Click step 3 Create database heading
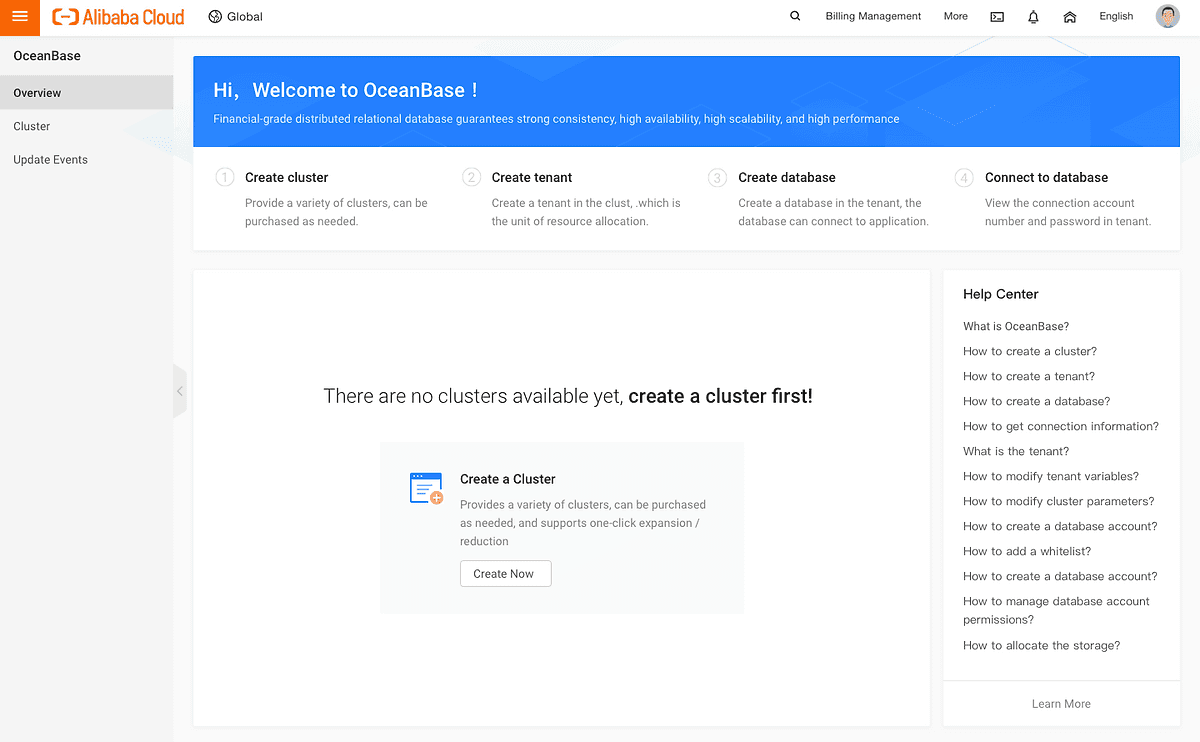Screen dimensions: 1200x742 click(787, 177)
